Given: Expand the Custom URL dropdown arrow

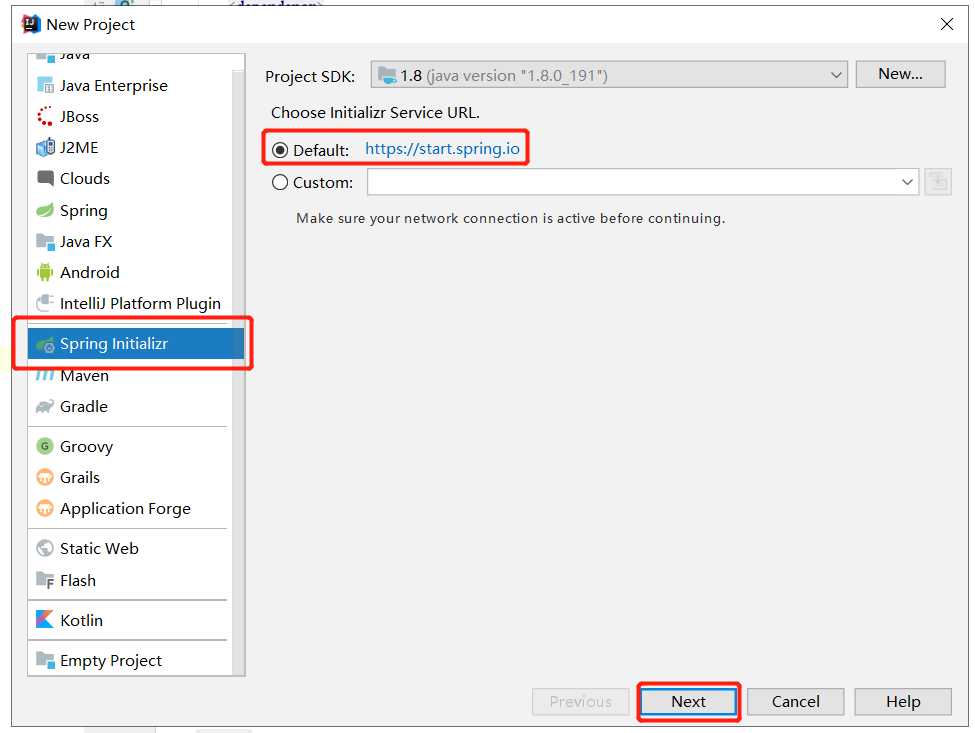Looking at the screenshot, I should point(907,182).
